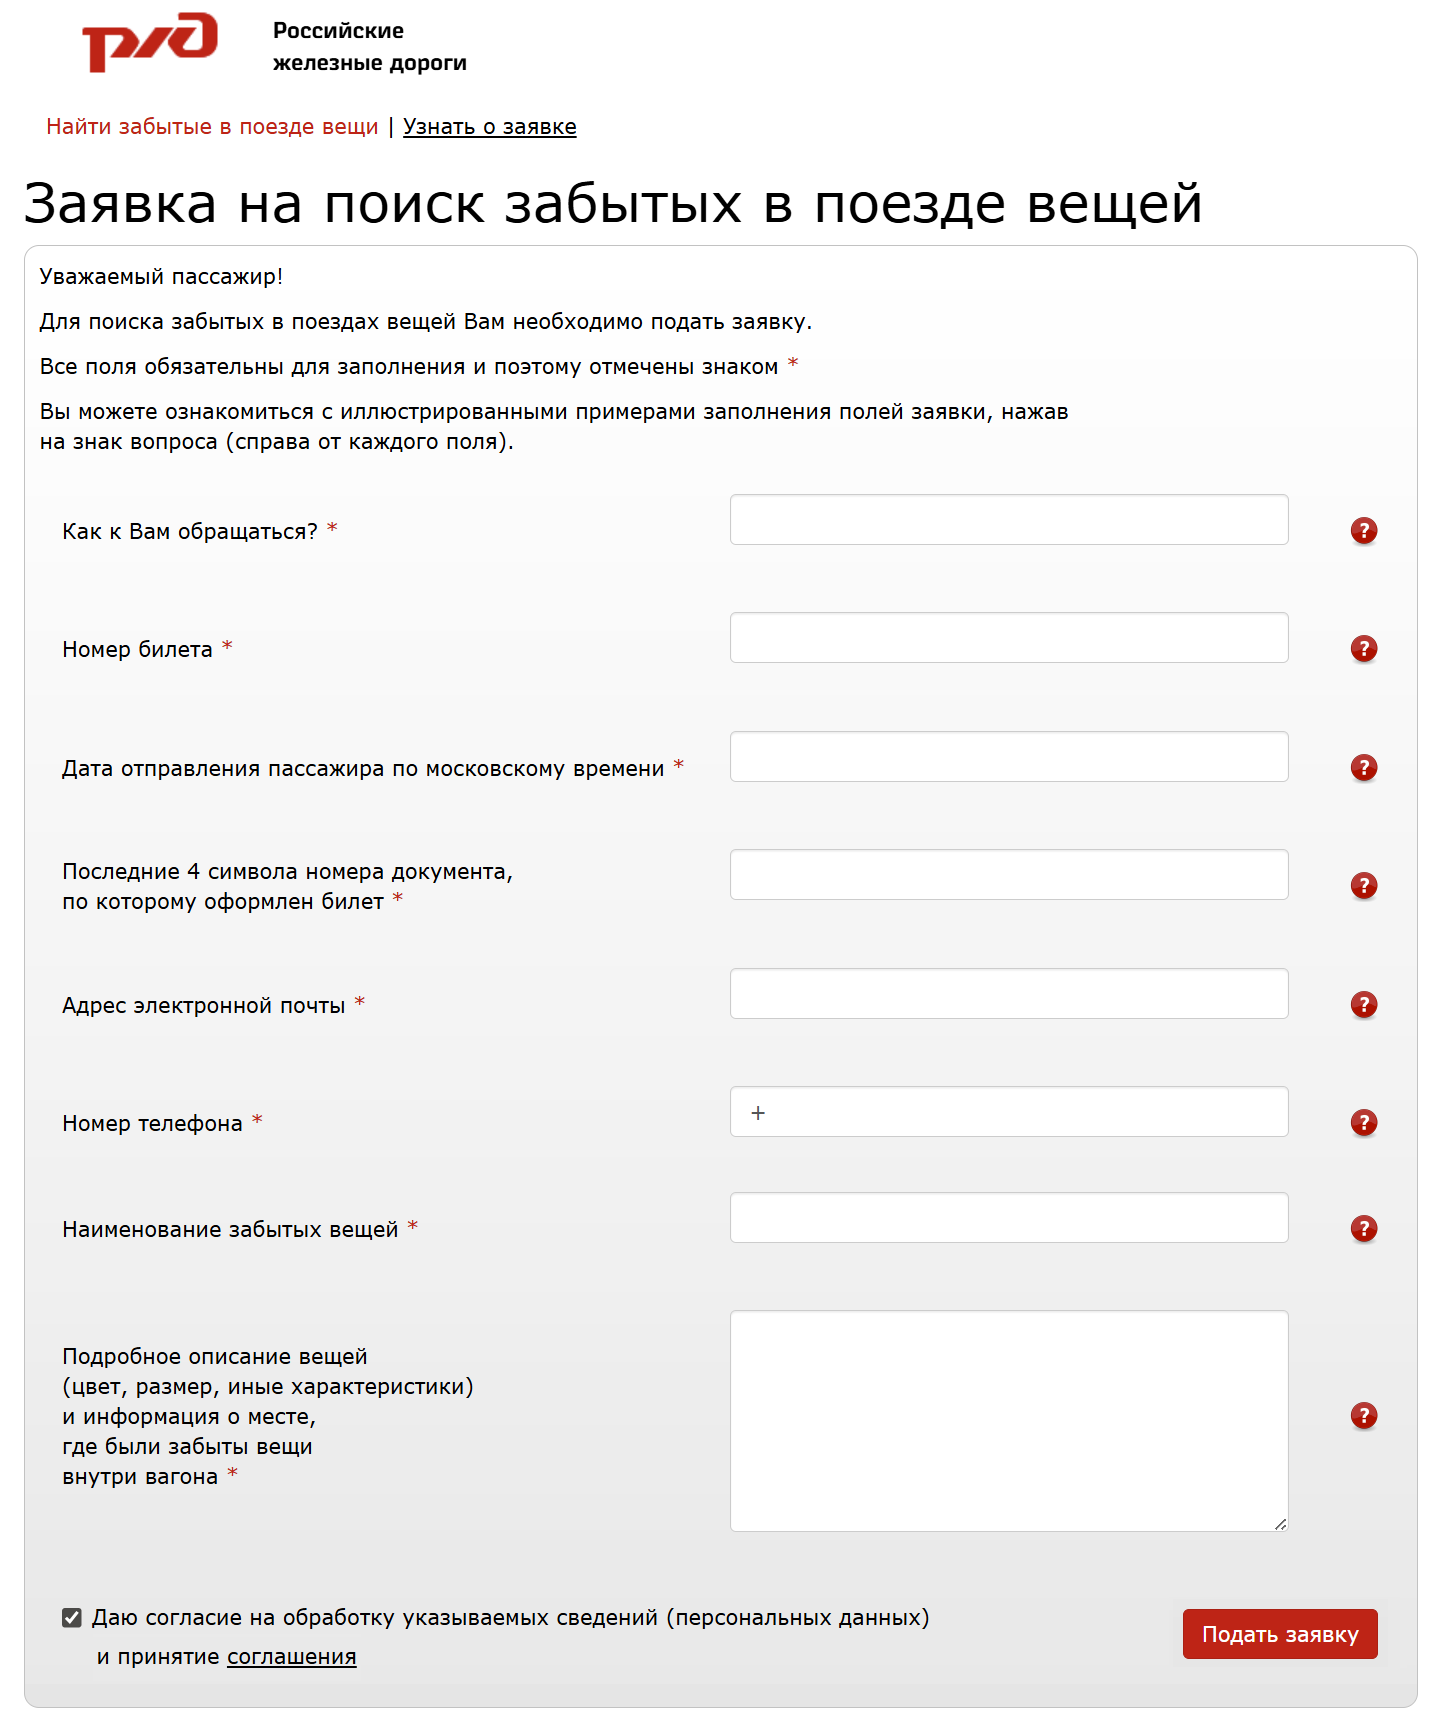
Task: Open help for document number field
Action: 1362,884
